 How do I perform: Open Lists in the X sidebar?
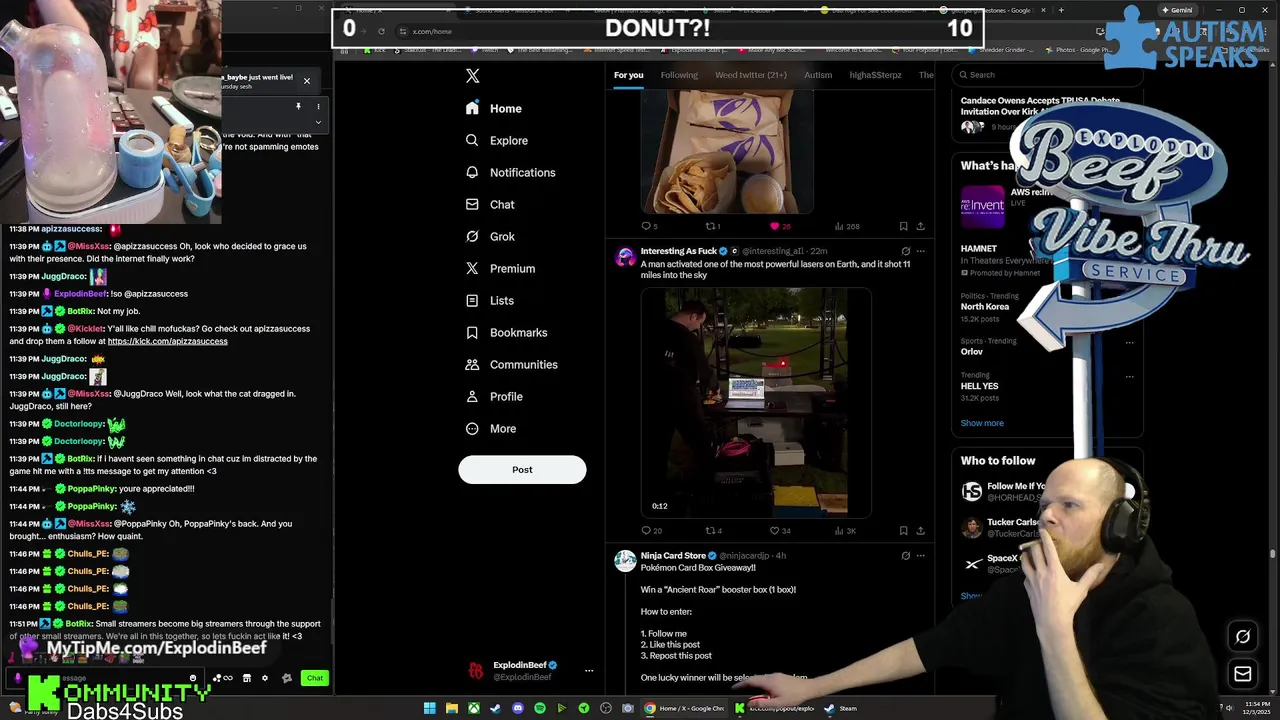point(490,300)
